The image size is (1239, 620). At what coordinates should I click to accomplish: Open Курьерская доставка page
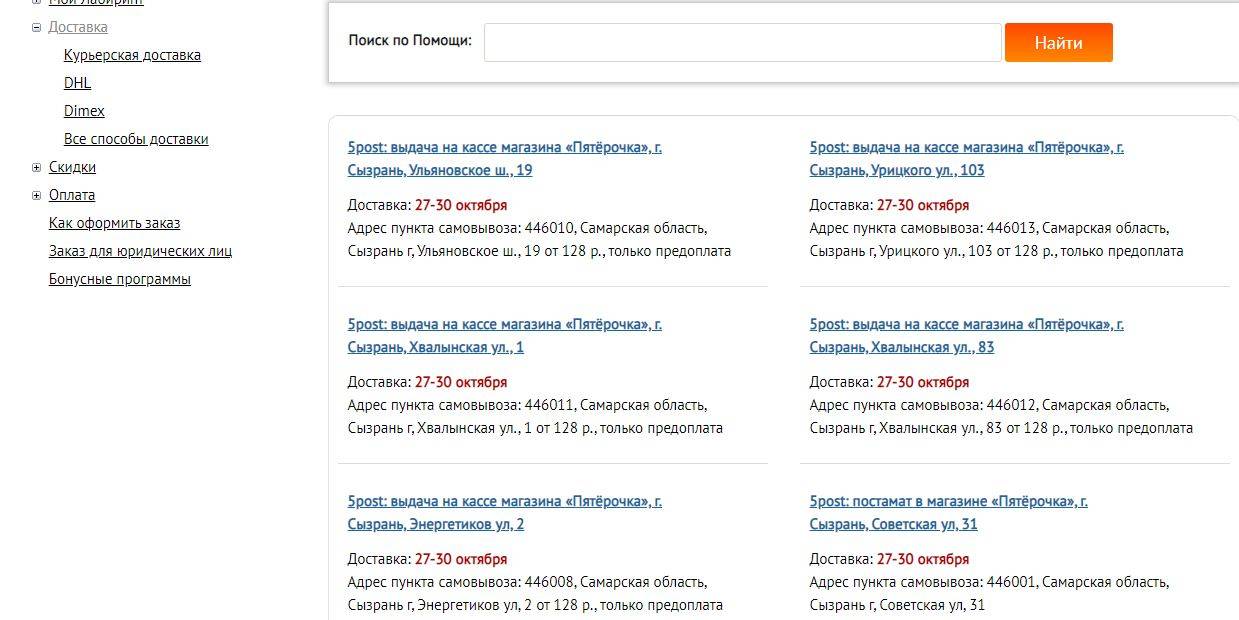pyautogui.click(x=132, y=55)
